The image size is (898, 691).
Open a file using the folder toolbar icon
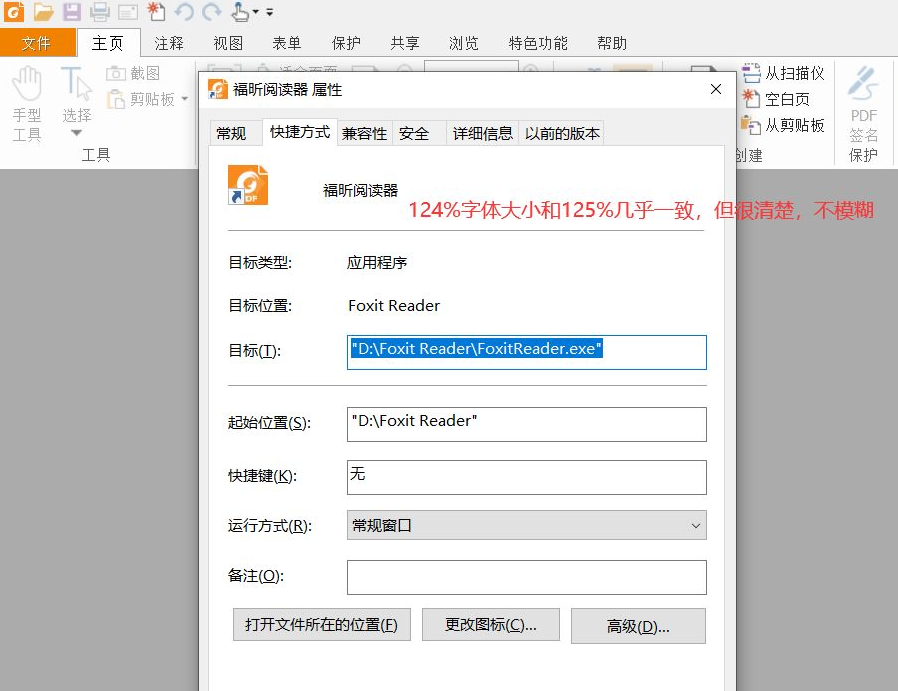click(43, 10)
